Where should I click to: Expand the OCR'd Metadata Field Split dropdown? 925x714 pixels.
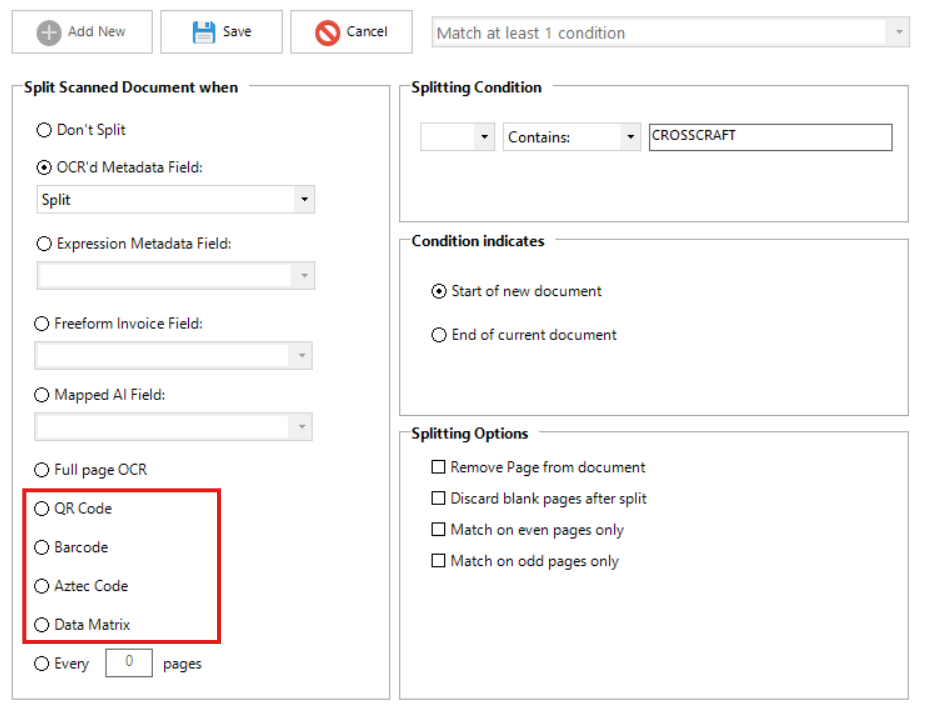click(x=303, y=200)
